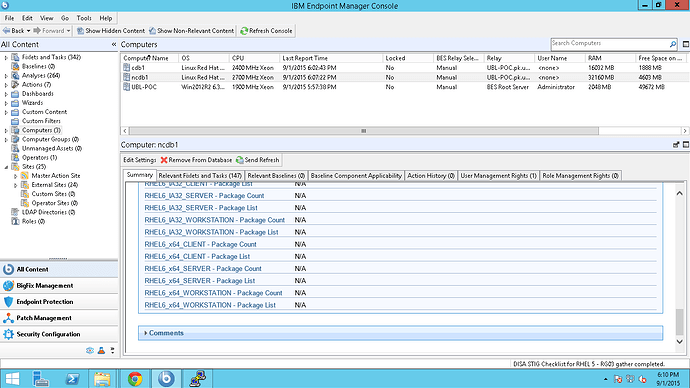Open Chrome from the taskbar
Image resolution: width=690 pixels, height=388 pixels.
pyautogui.click(x=135, y=379)
